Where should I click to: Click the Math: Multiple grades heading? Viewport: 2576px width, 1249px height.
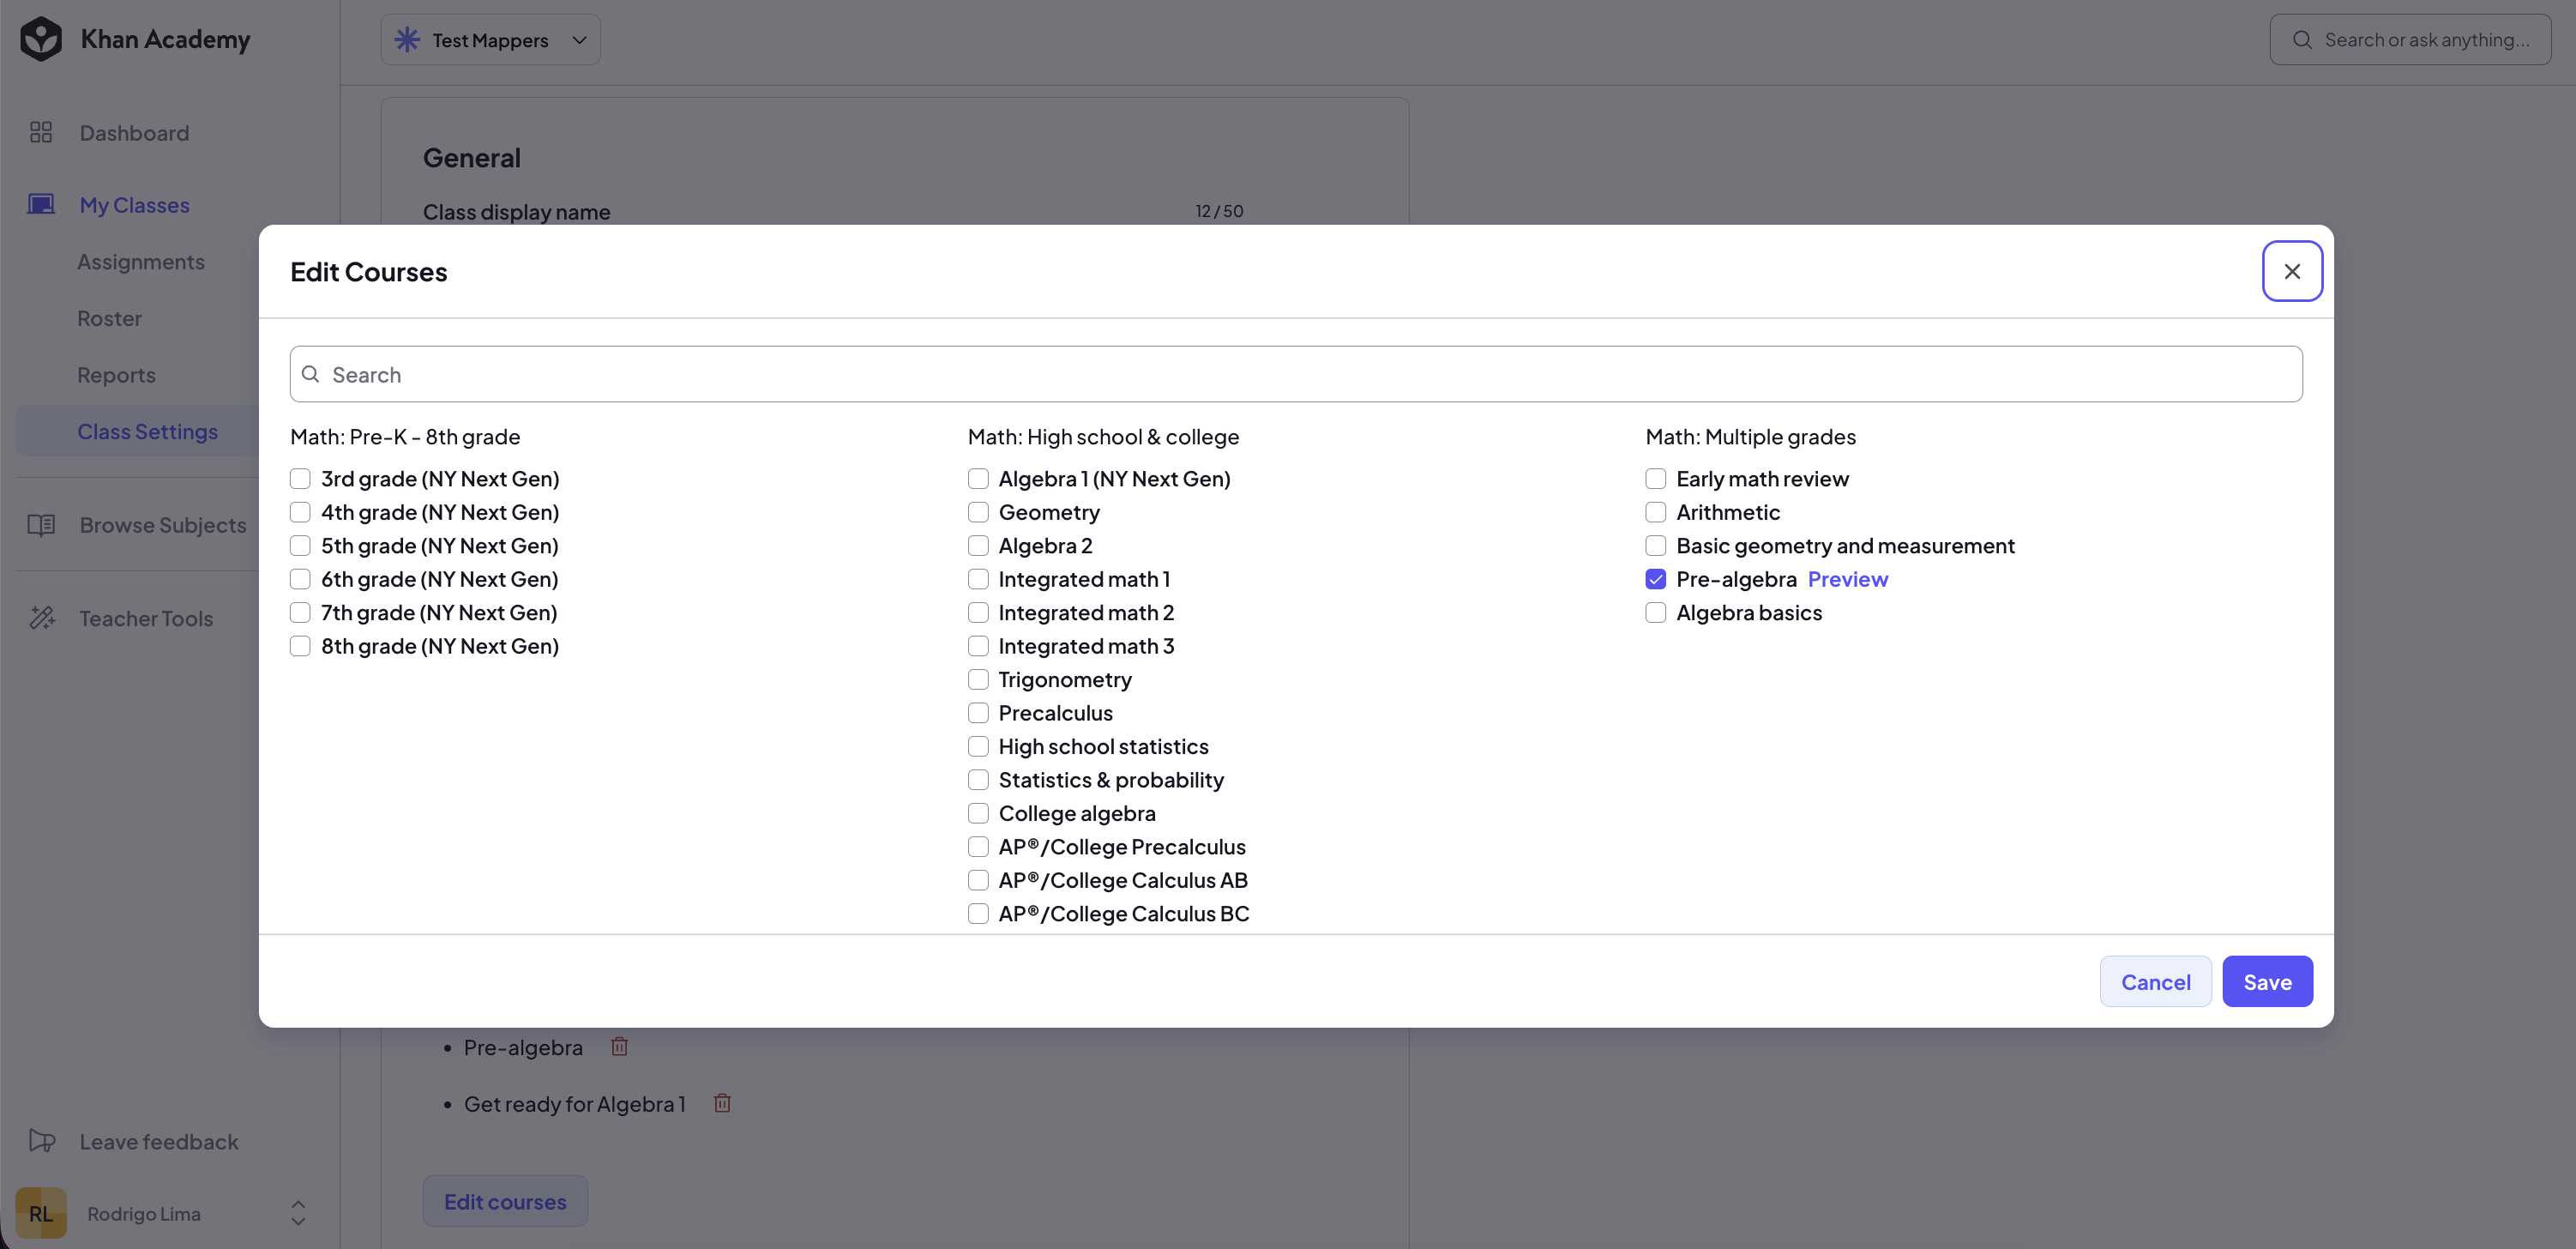tap(1750, 436)
